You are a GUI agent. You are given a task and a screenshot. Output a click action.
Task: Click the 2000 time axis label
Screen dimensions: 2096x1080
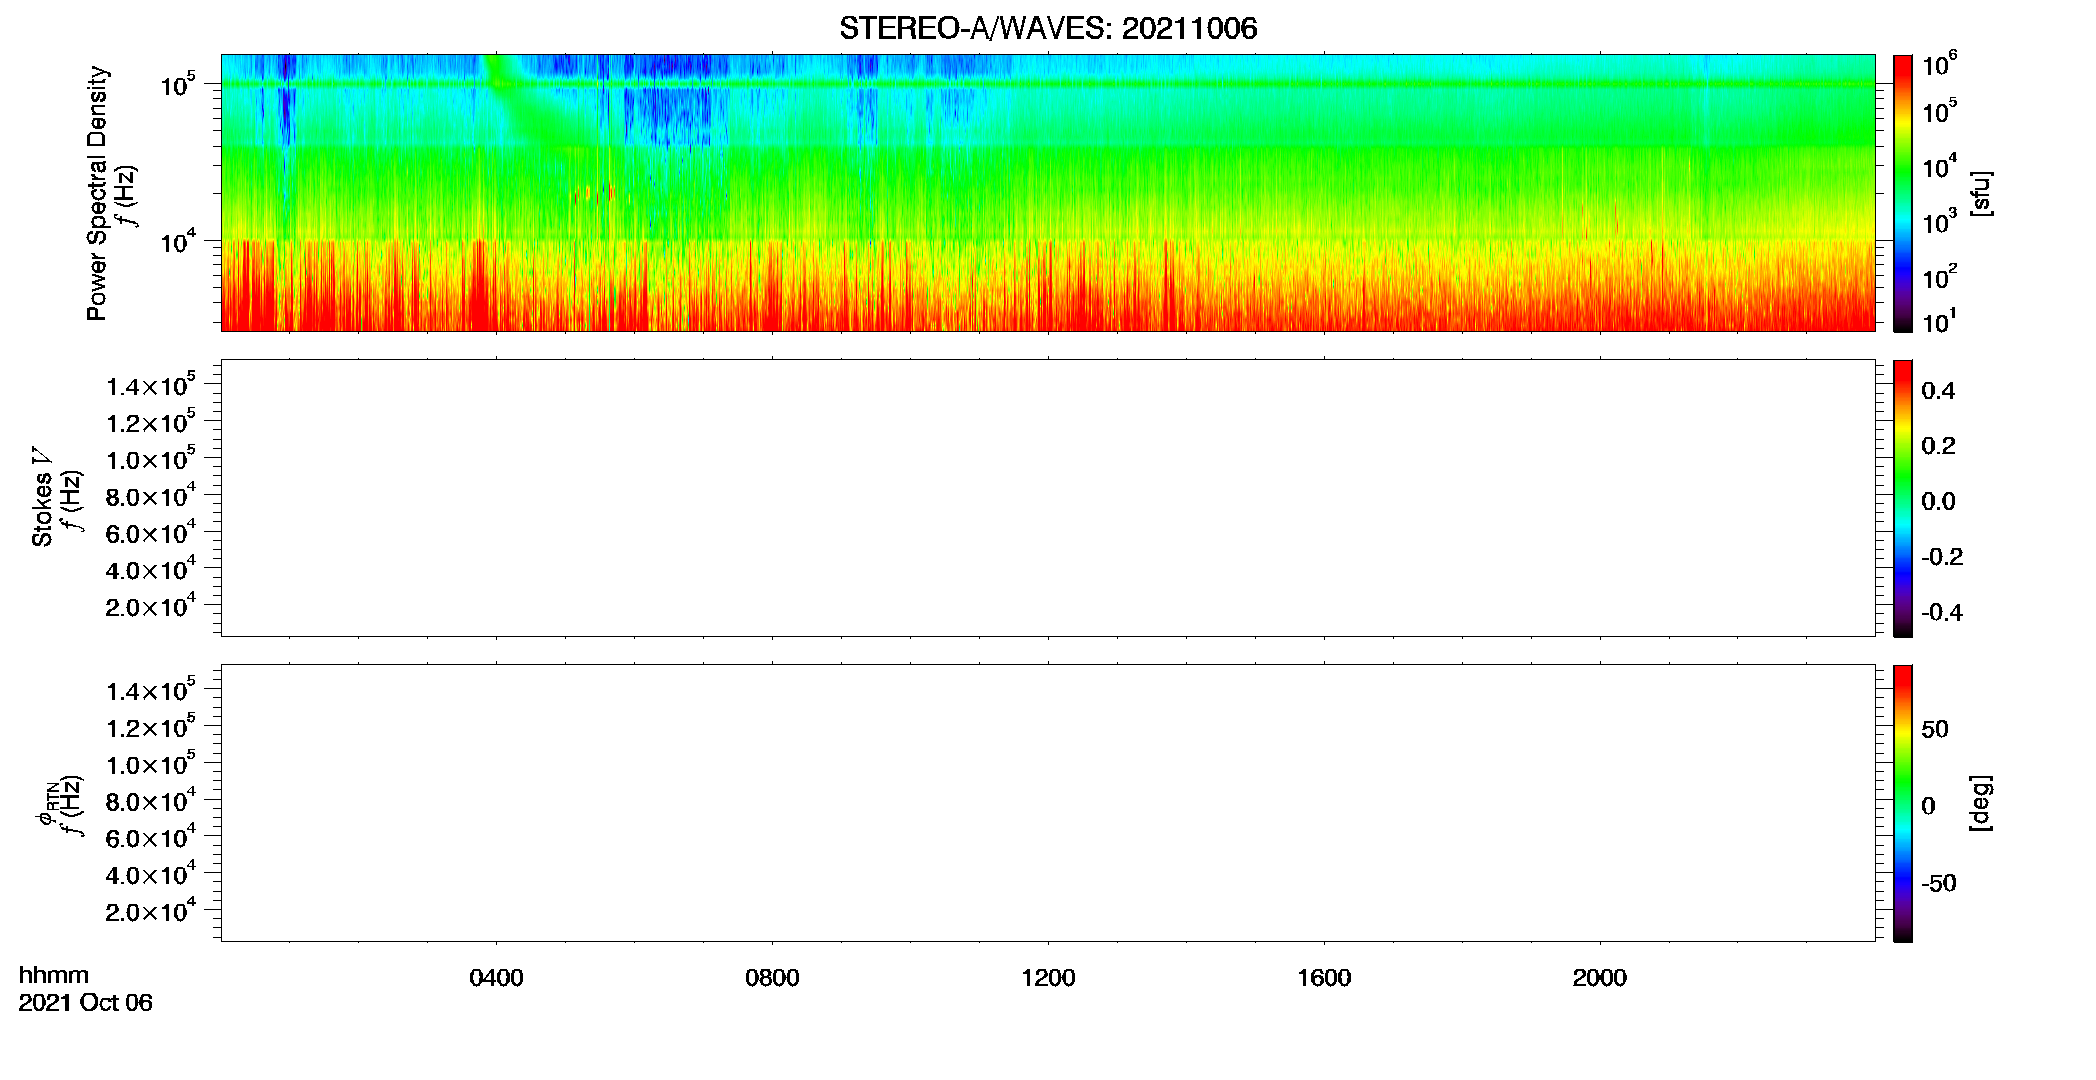1600,978
